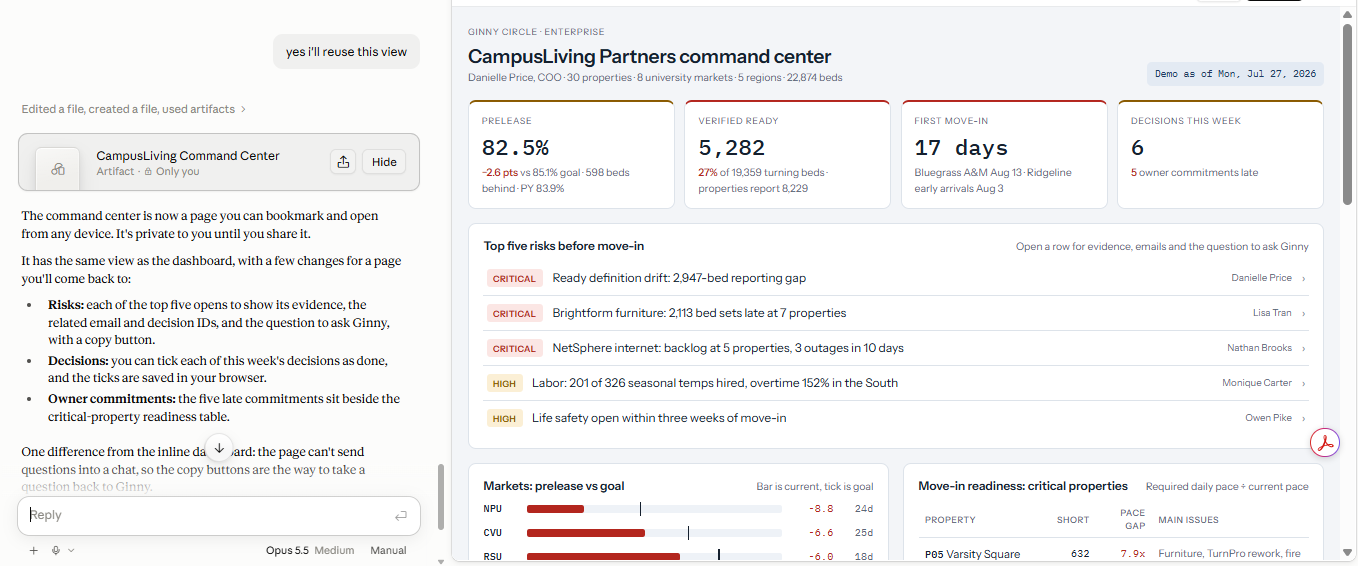This screenshot has width=1358, height=566.
Task: Click 'Furniture, TurnPro rework, fire' issues cell
Action: point(1229,554)
